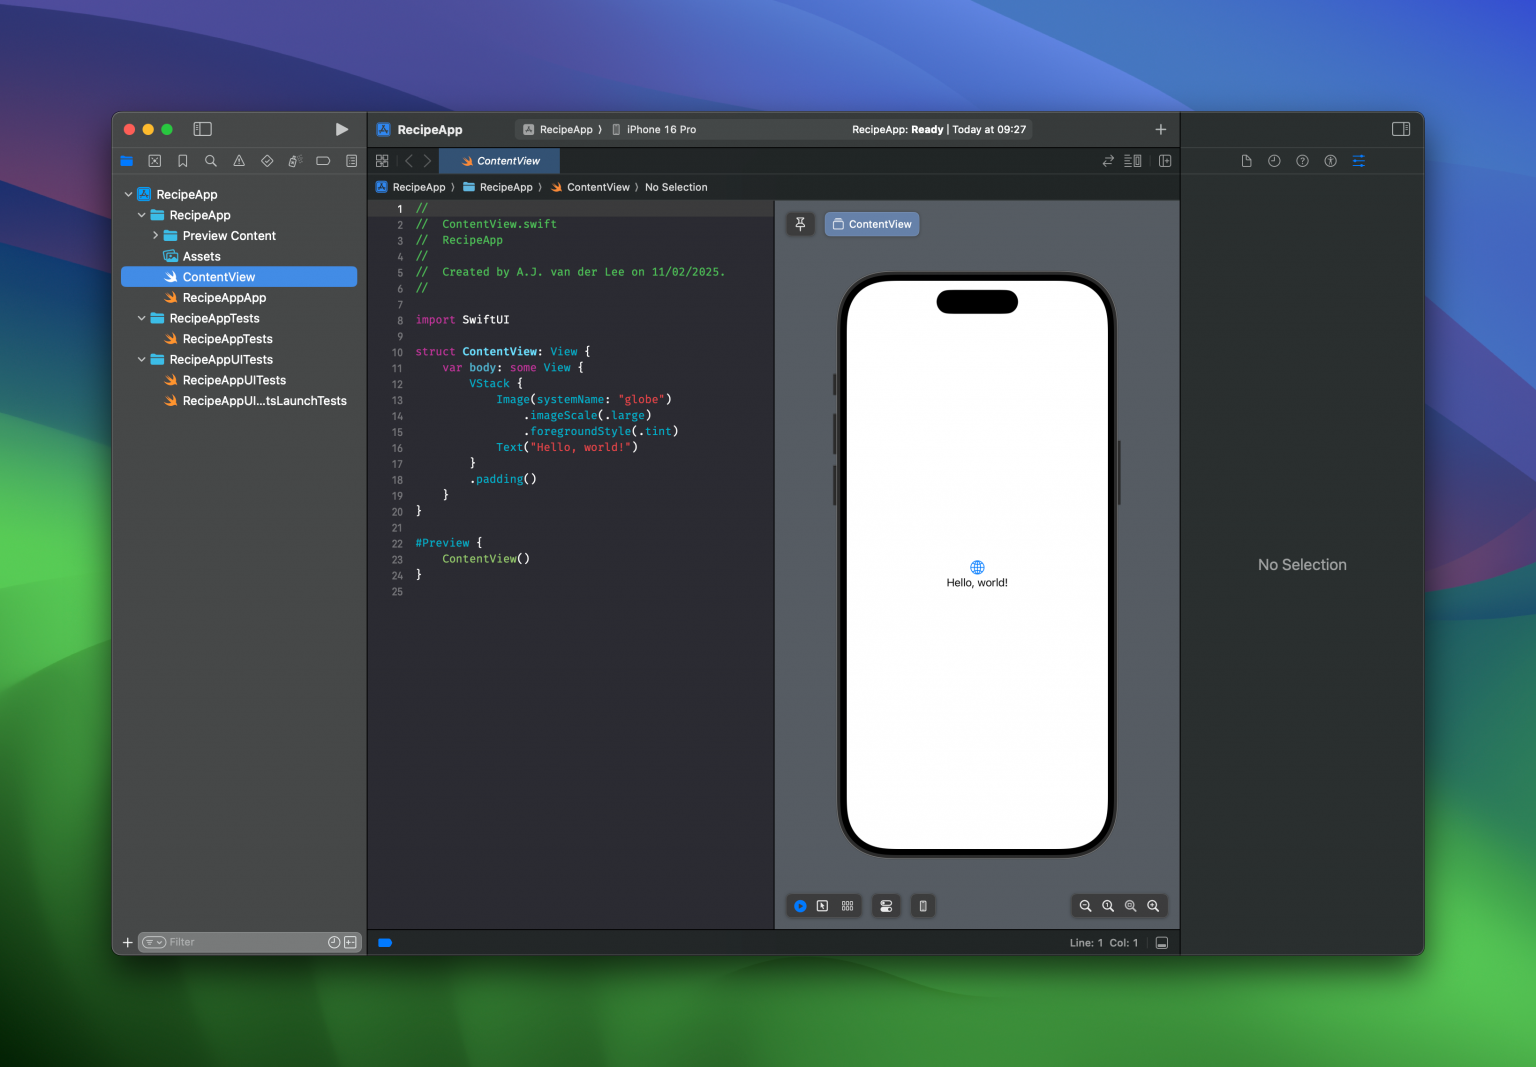The width and height of the screenshot is (1536, 1067).
Task: Open the Test navigator
Action: 267,160
